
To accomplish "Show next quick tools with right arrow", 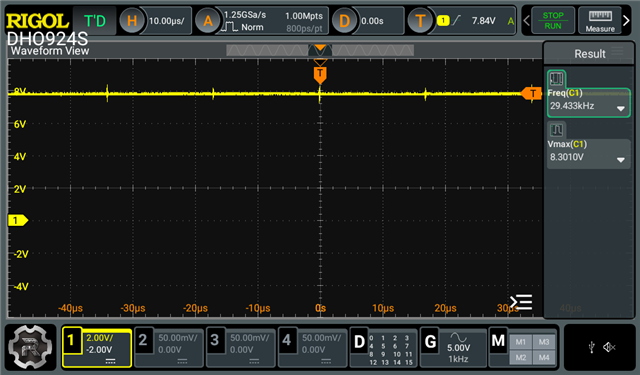I will coord(627,20).
